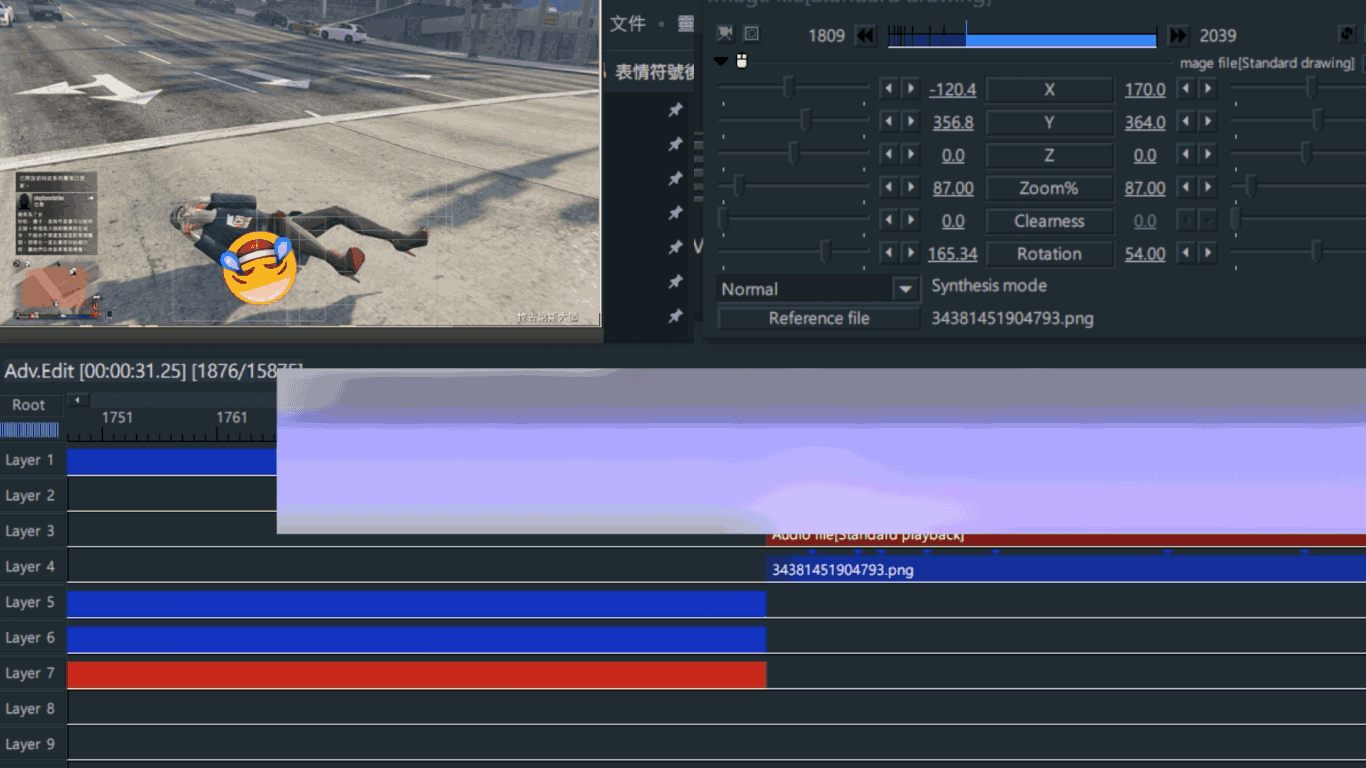Screen dimensions: 1366x768
Task: Click the right Zoom% slider handle
Action: pyautogui.click(x=1250, y=187)
